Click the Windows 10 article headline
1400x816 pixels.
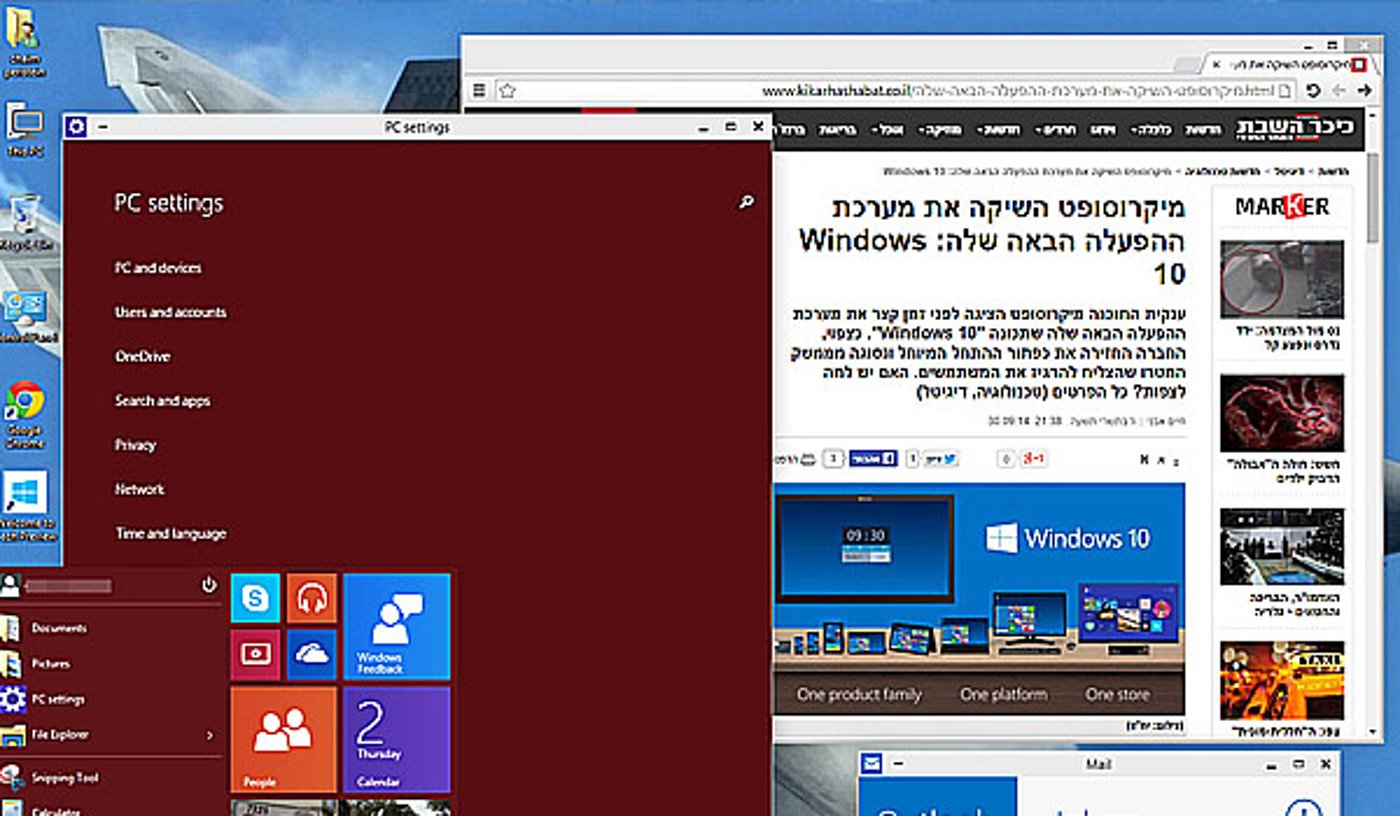[x=992, y=240]
